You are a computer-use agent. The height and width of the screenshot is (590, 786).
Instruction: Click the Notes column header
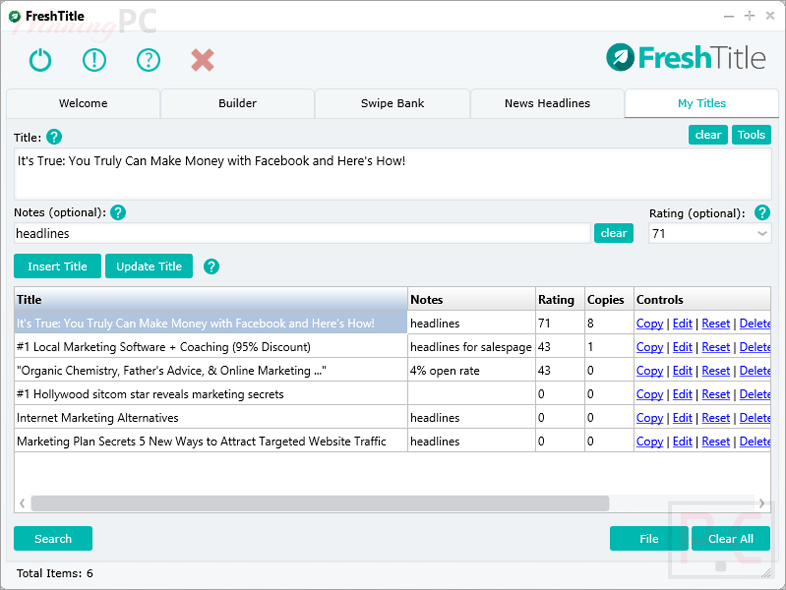pyautogui.click(x=471, y=300)
